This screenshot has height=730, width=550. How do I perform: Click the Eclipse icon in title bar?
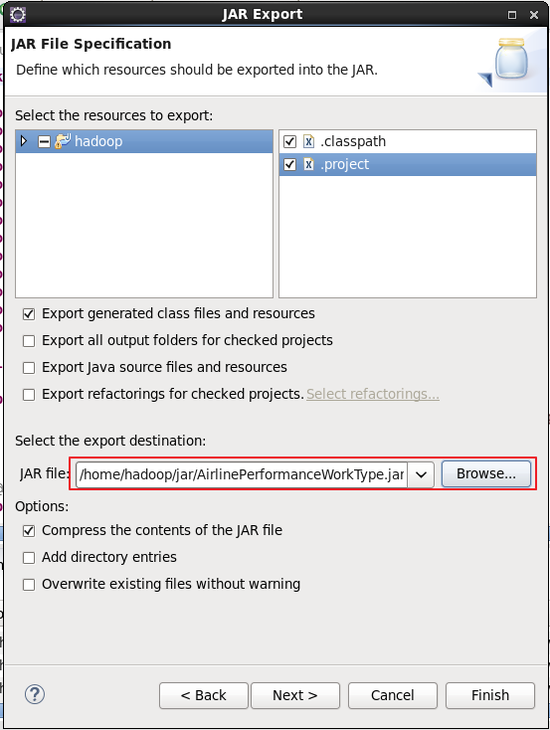(18, 14)
